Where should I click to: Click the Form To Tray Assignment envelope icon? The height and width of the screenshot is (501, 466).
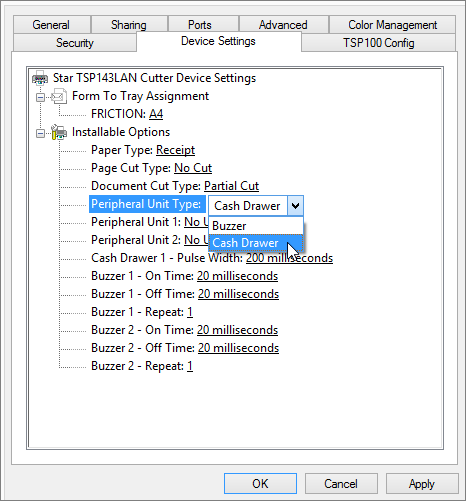(x=59, y=96)
